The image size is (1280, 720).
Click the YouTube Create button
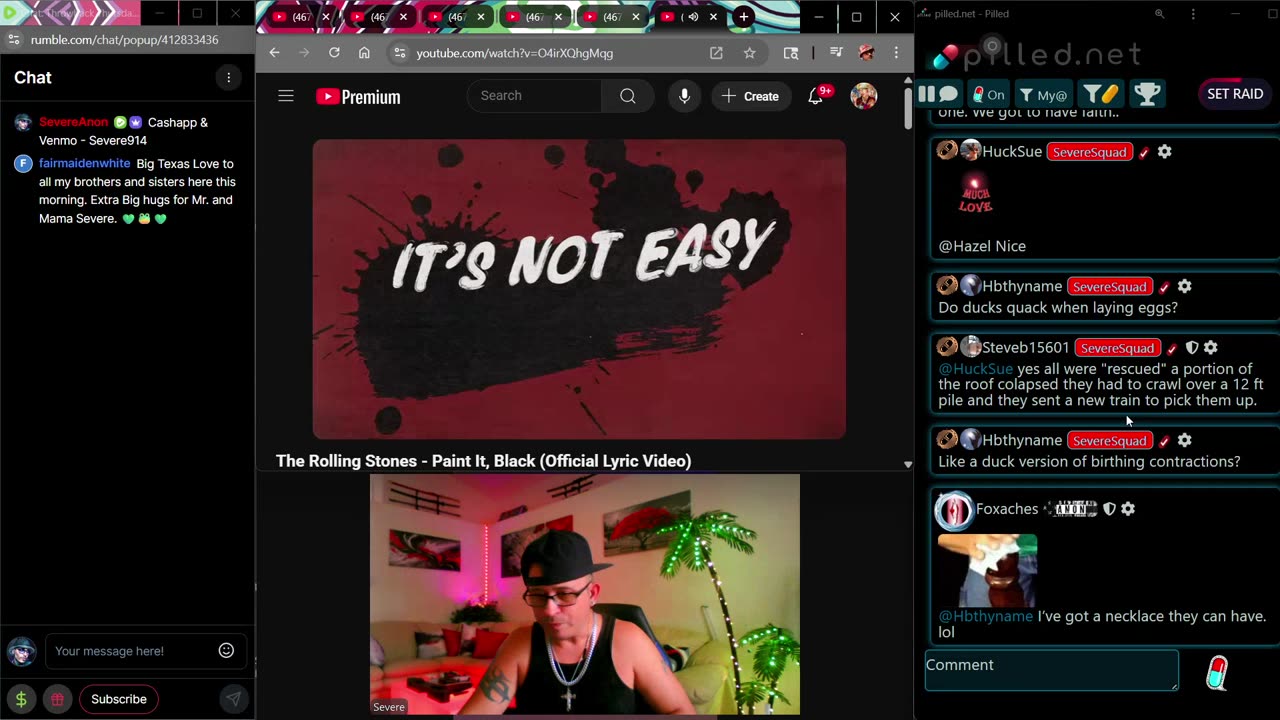(750, 96)
